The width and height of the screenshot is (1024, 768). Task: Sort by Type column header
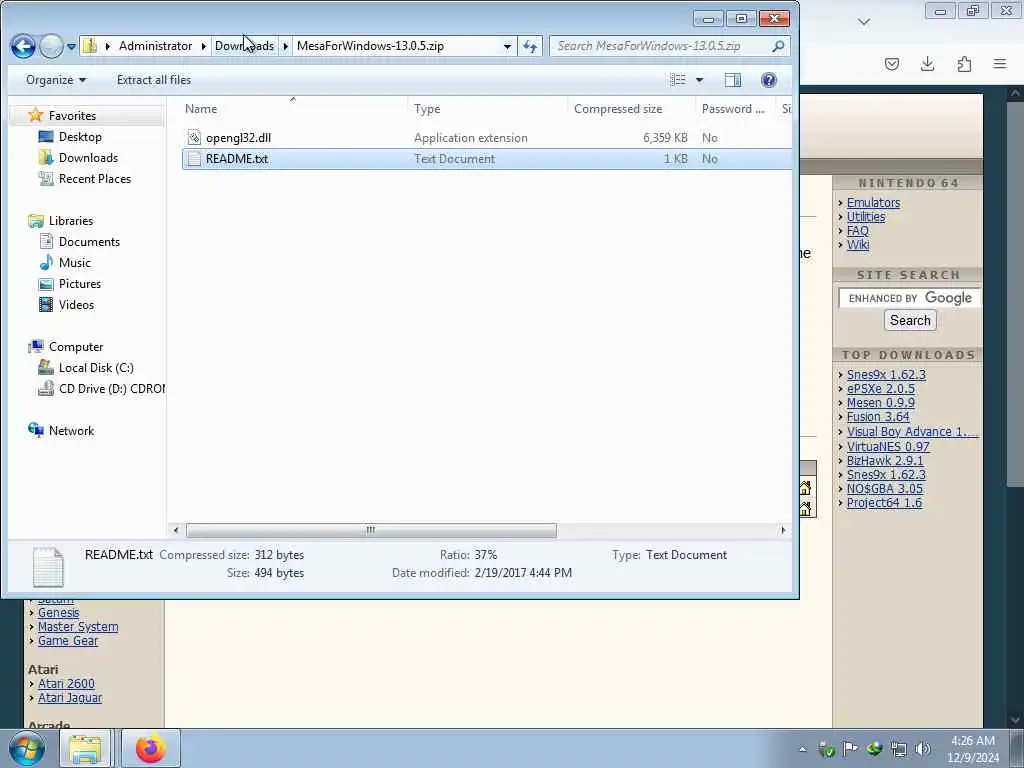pyautogui.click(x=427, y=109)
